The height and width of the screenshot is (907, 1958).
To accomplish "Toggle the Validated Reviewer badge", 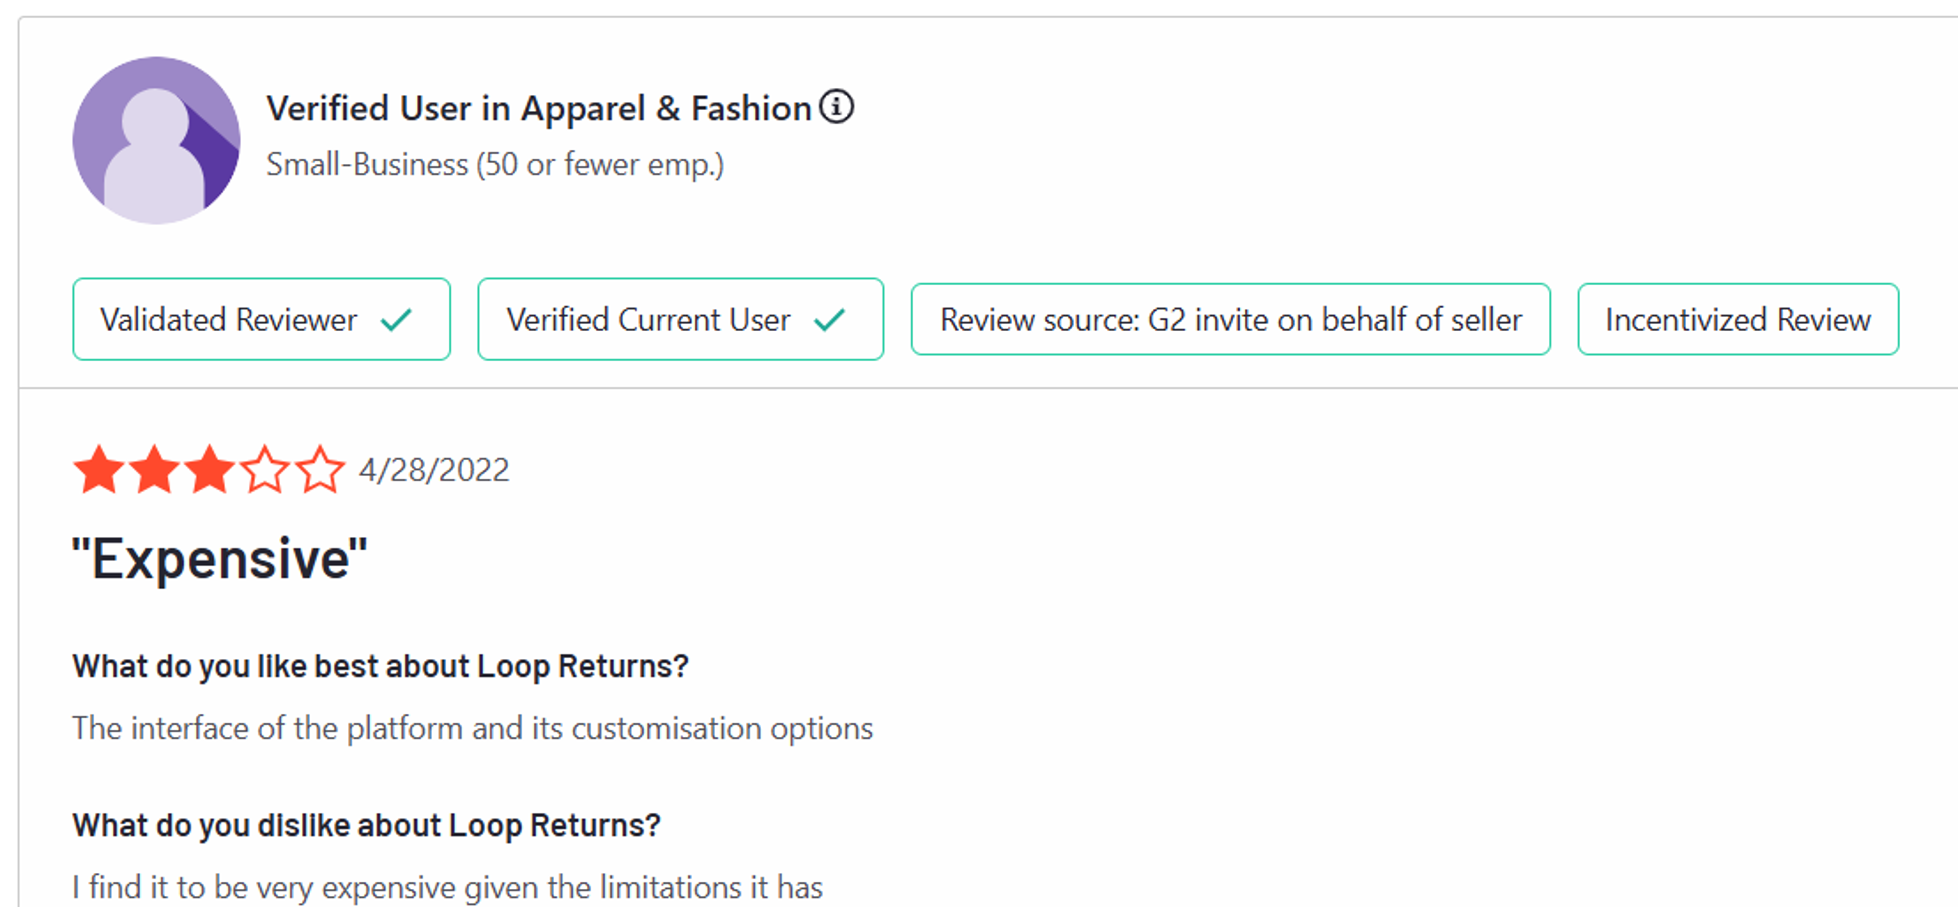I will [261, 319].
